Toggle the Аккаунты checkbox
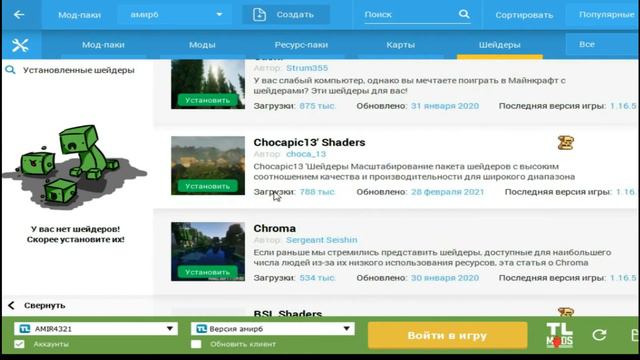 pyautogui.click(x=19, y=344)
